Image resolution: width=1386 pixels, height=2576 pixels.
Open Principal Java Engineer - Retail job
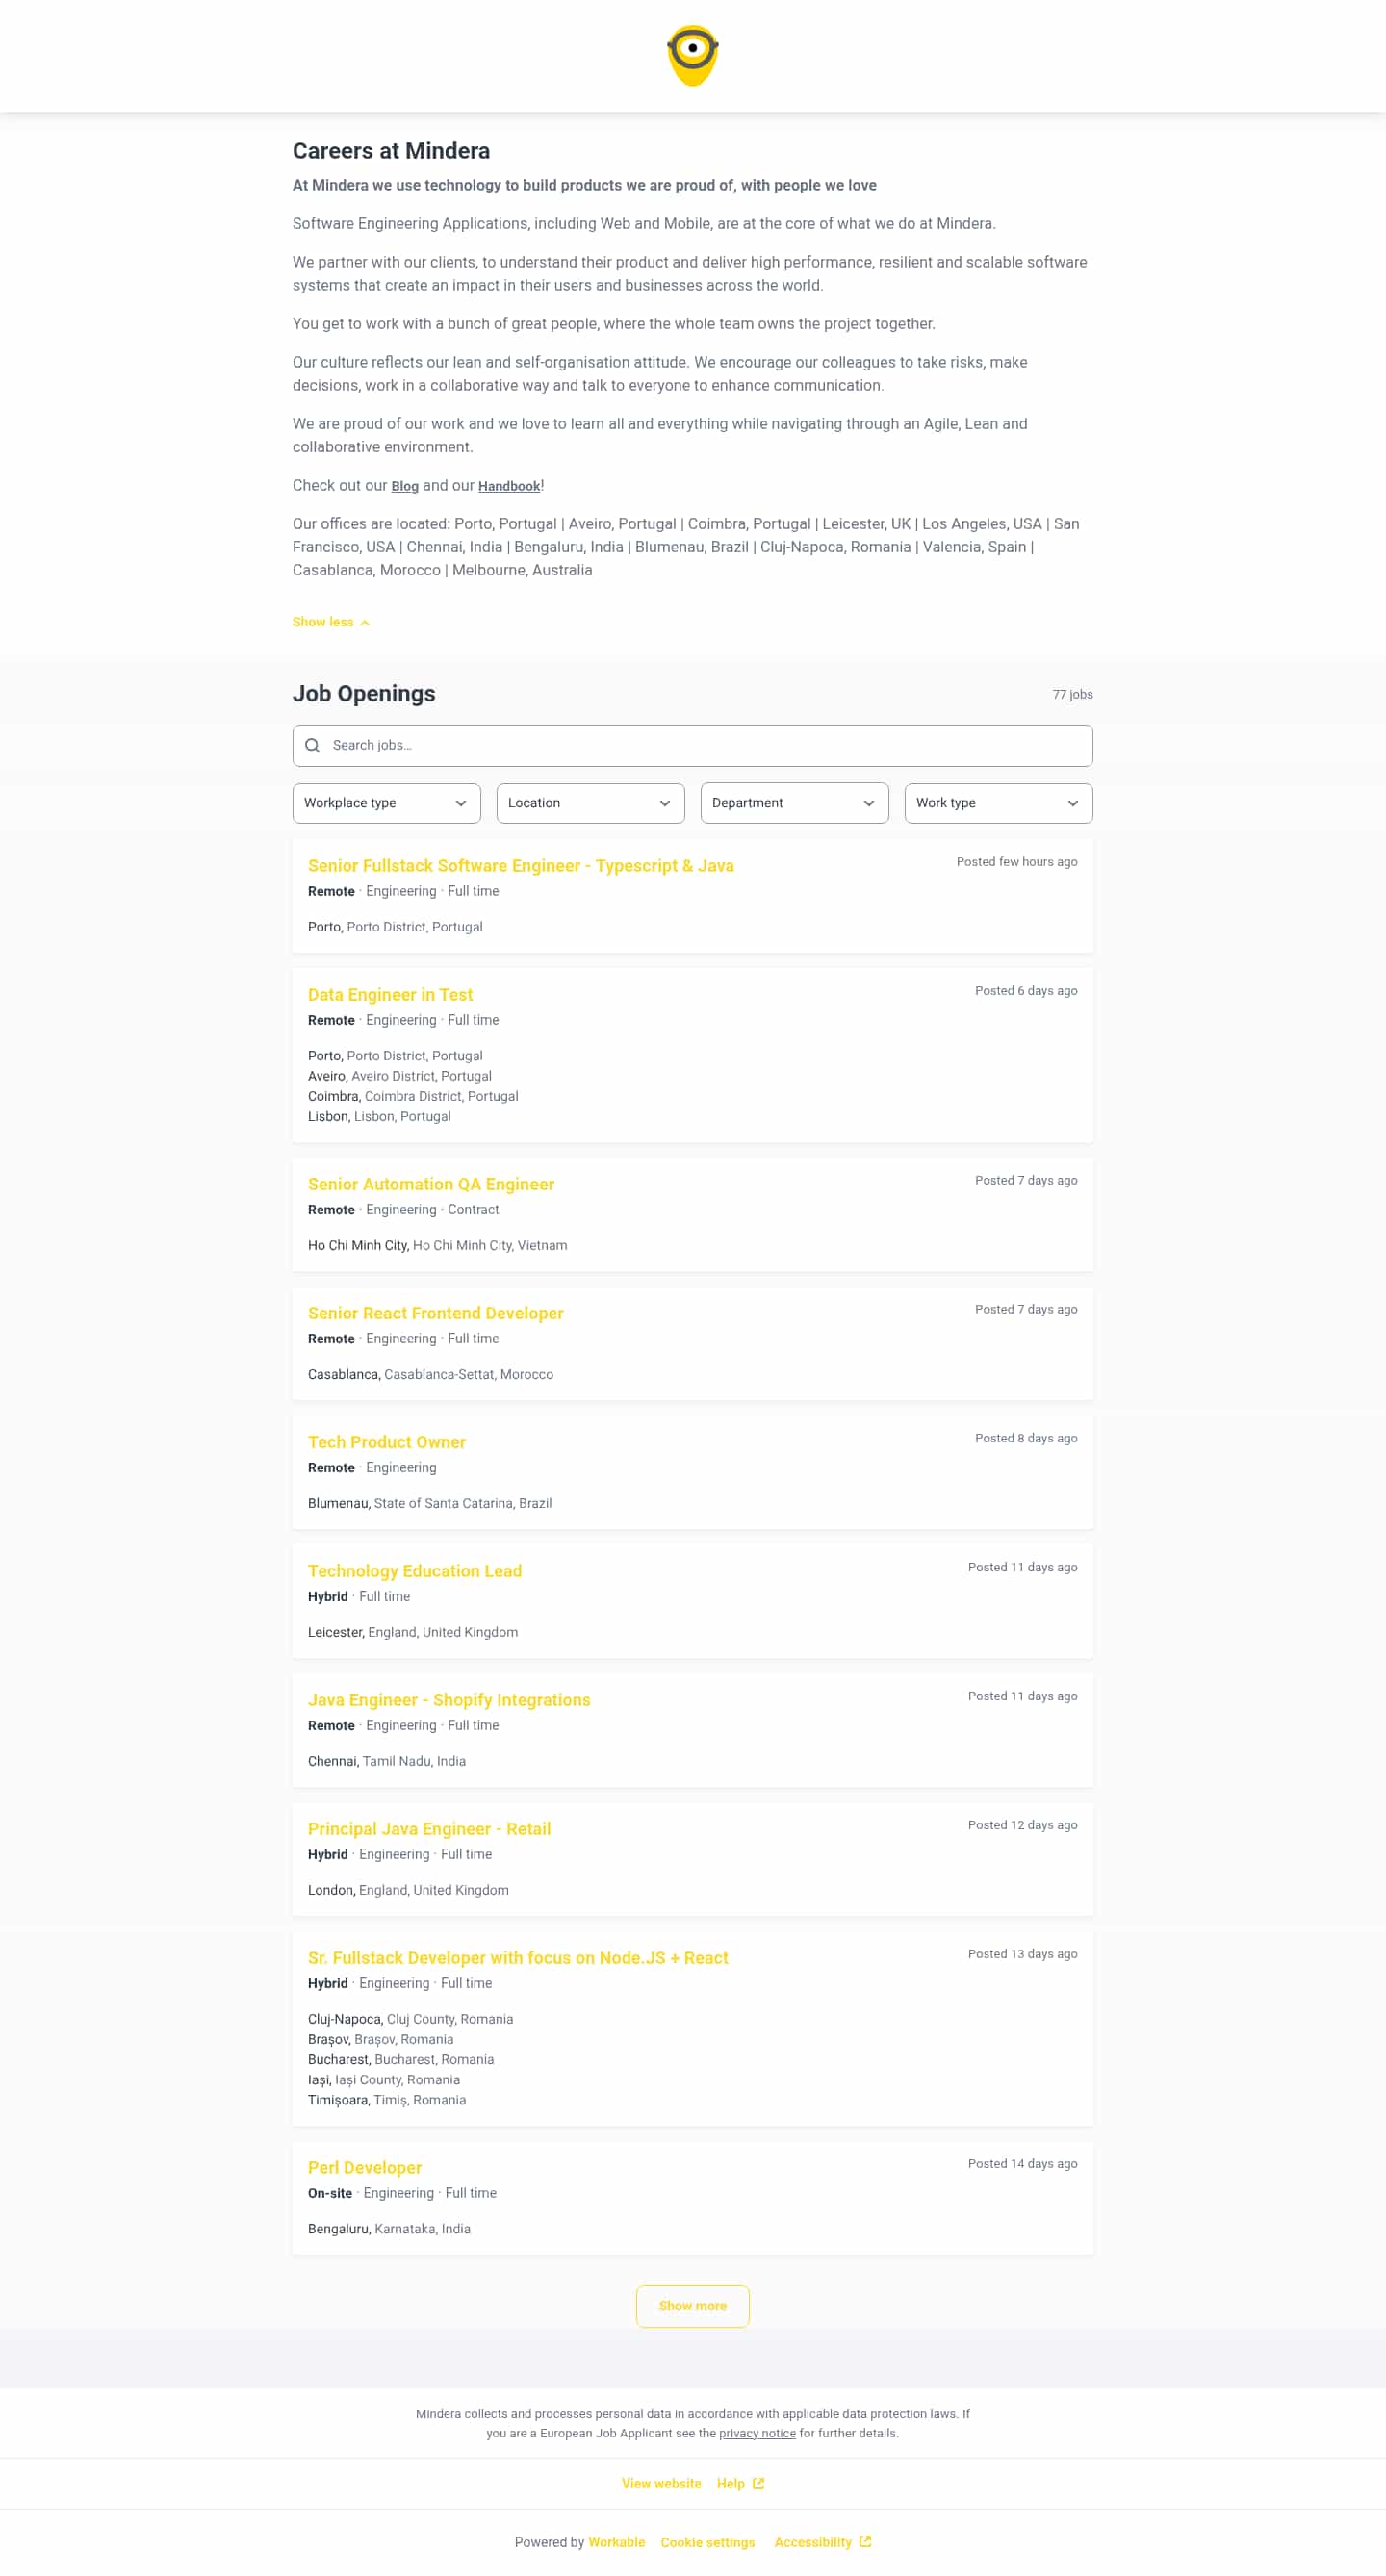click(429, 1829)
